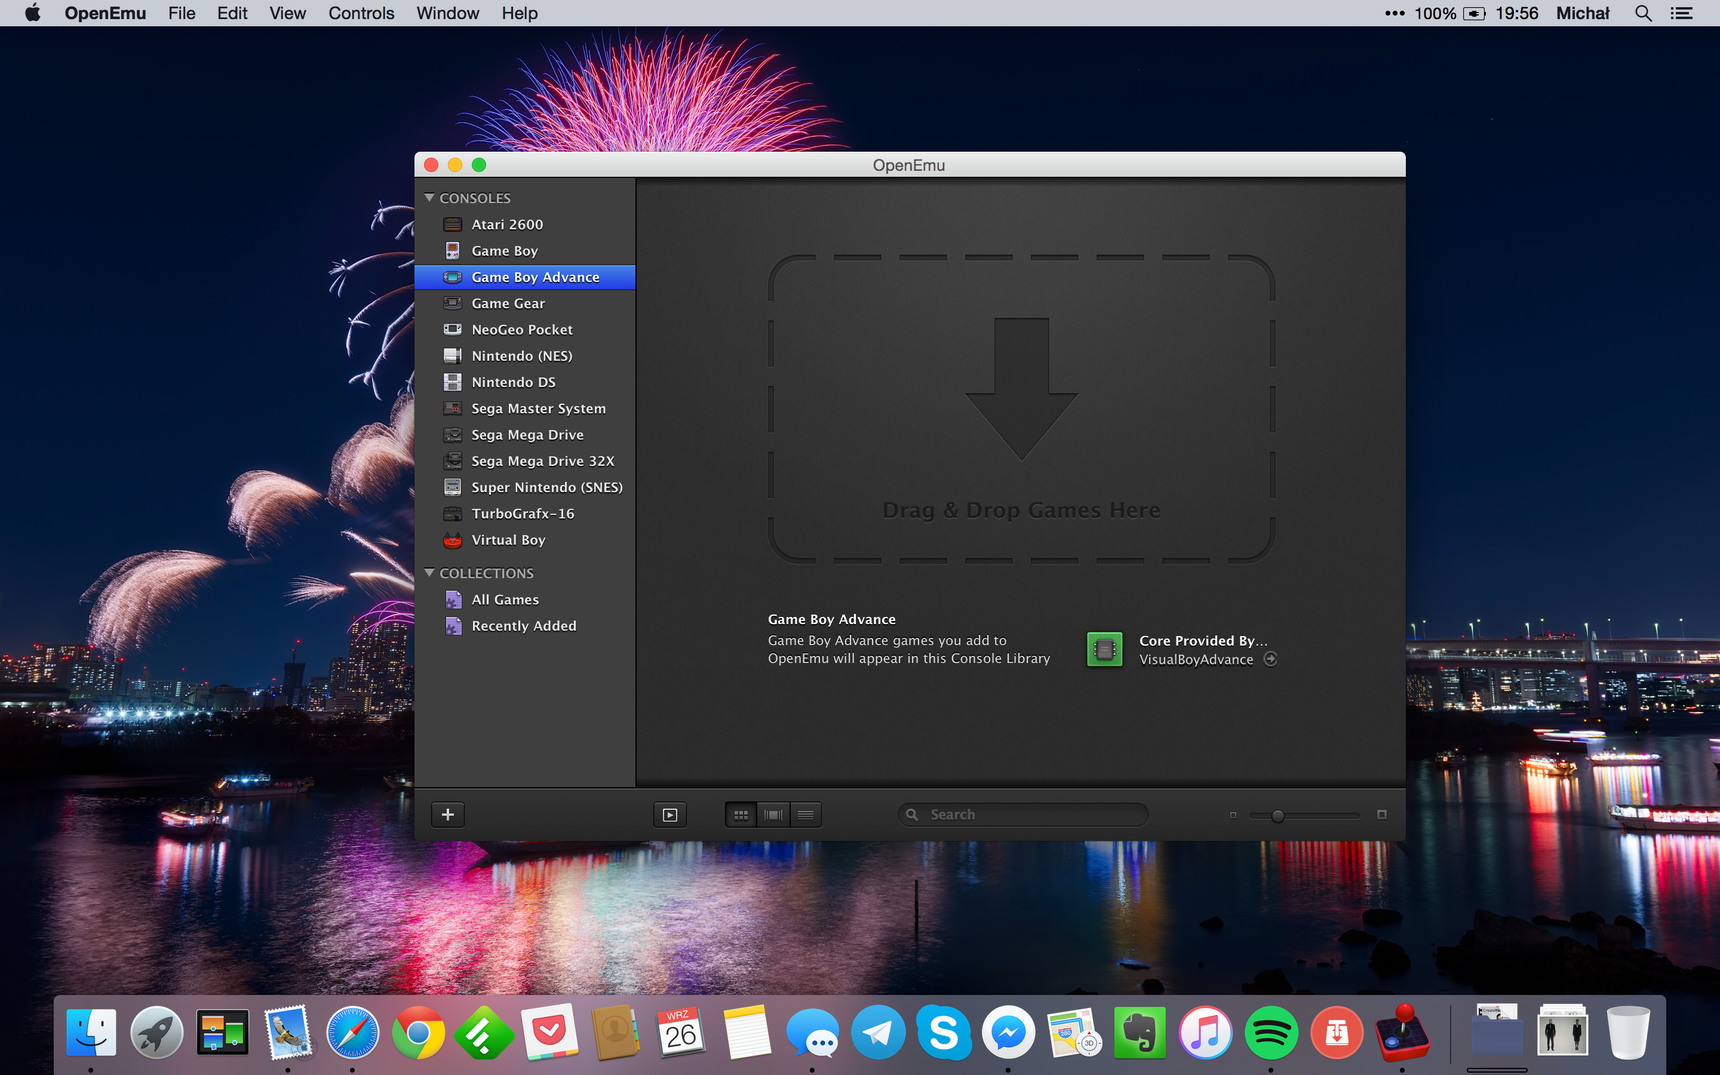Open Notification Center icon
The image size is (1720, 1075).
(1682, 13)
